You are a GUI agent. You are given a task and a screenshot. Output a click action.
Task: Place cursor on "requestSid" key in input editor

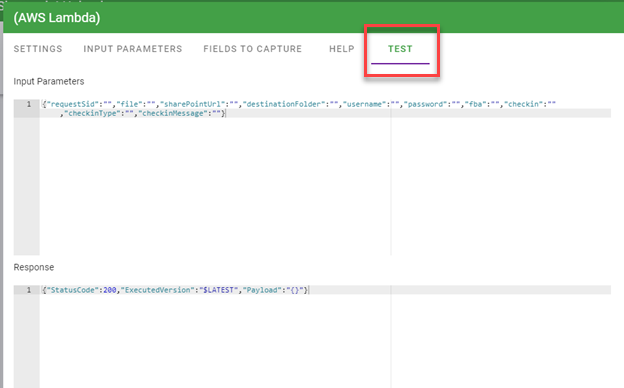[x=73, y=104]
